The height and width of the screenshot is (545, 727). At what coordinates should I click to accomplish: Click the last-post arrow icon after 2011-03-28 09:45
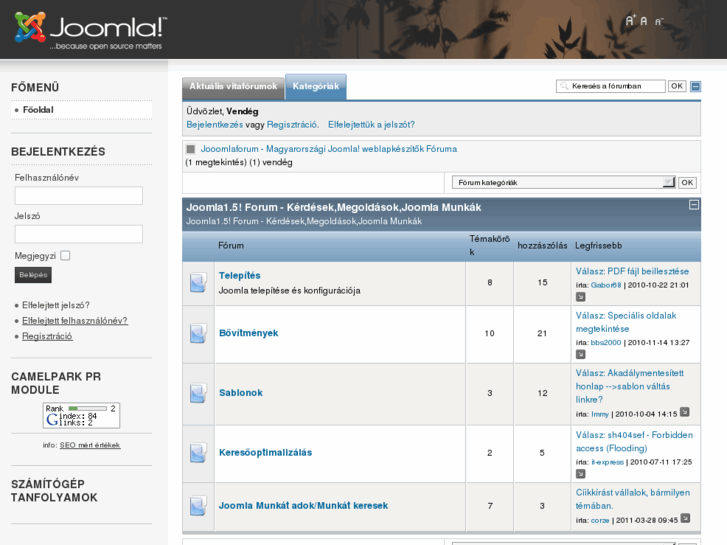(685, 518)
